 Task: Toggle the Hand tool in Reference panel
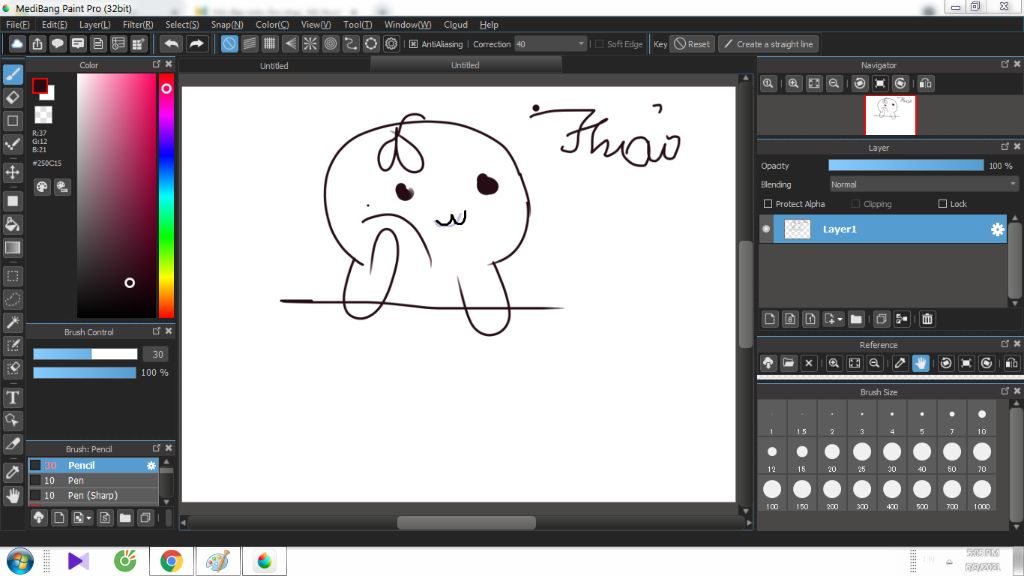pos(920,363)
